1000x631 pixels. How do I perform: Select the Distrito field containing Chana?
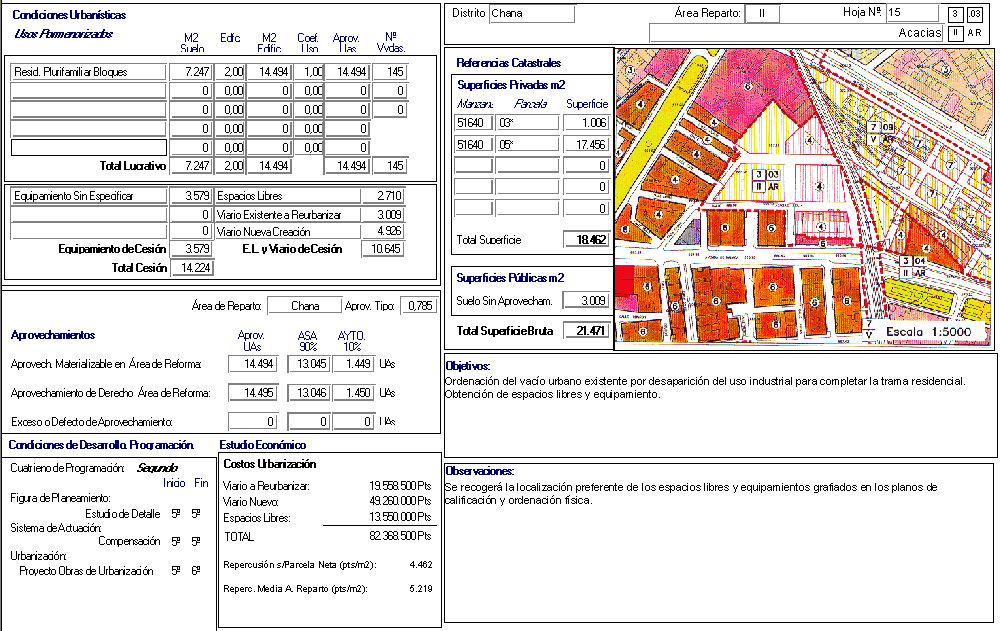tap(532, 14)
